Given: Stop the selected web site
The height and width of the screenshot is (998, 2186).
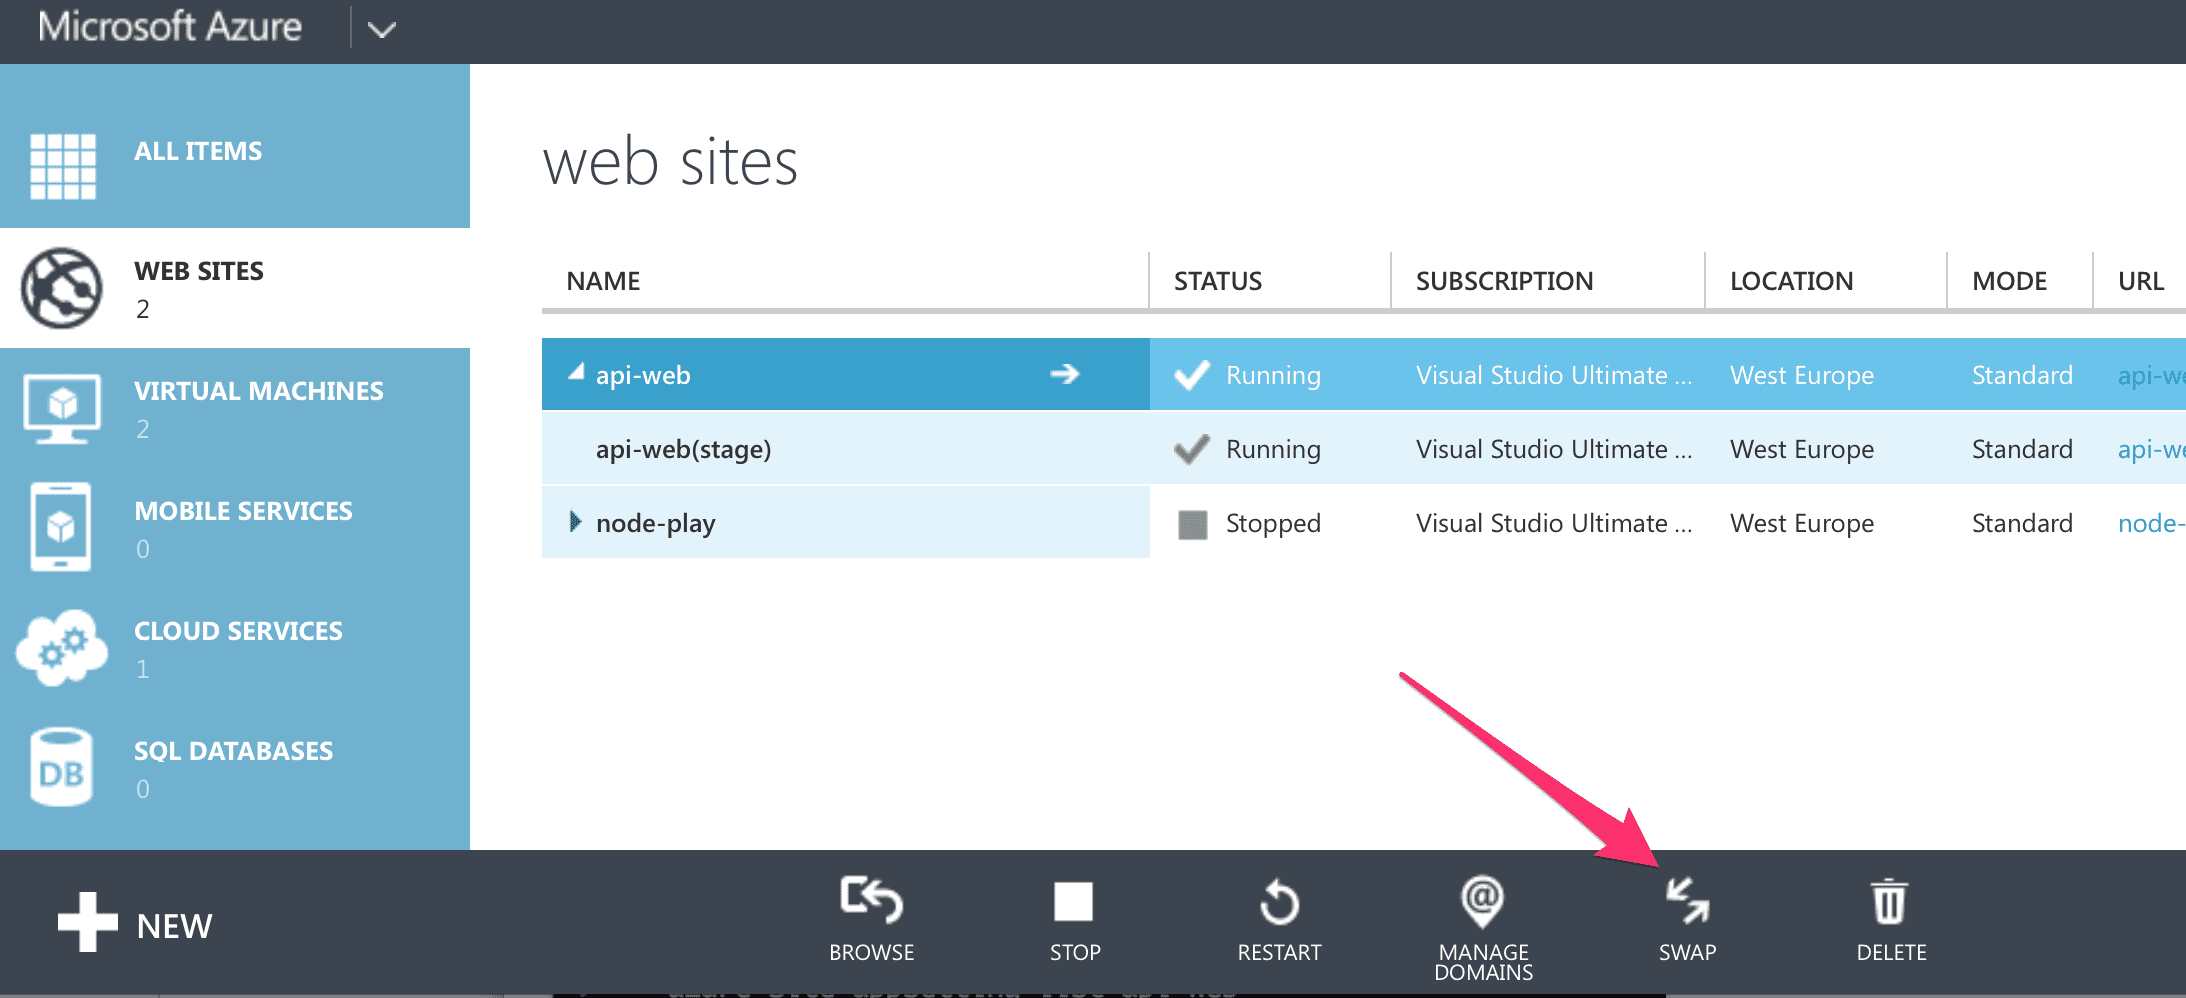Looking at the screenshot, I should pos(1074,901).
